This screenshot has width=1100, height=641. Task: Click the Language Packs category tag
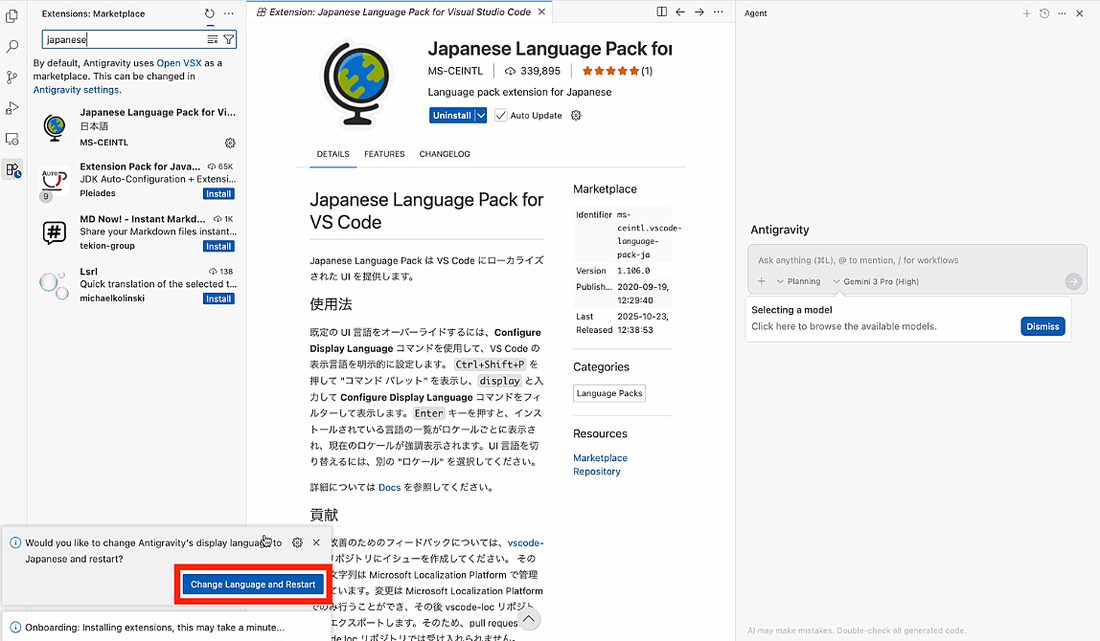[609, 393]
